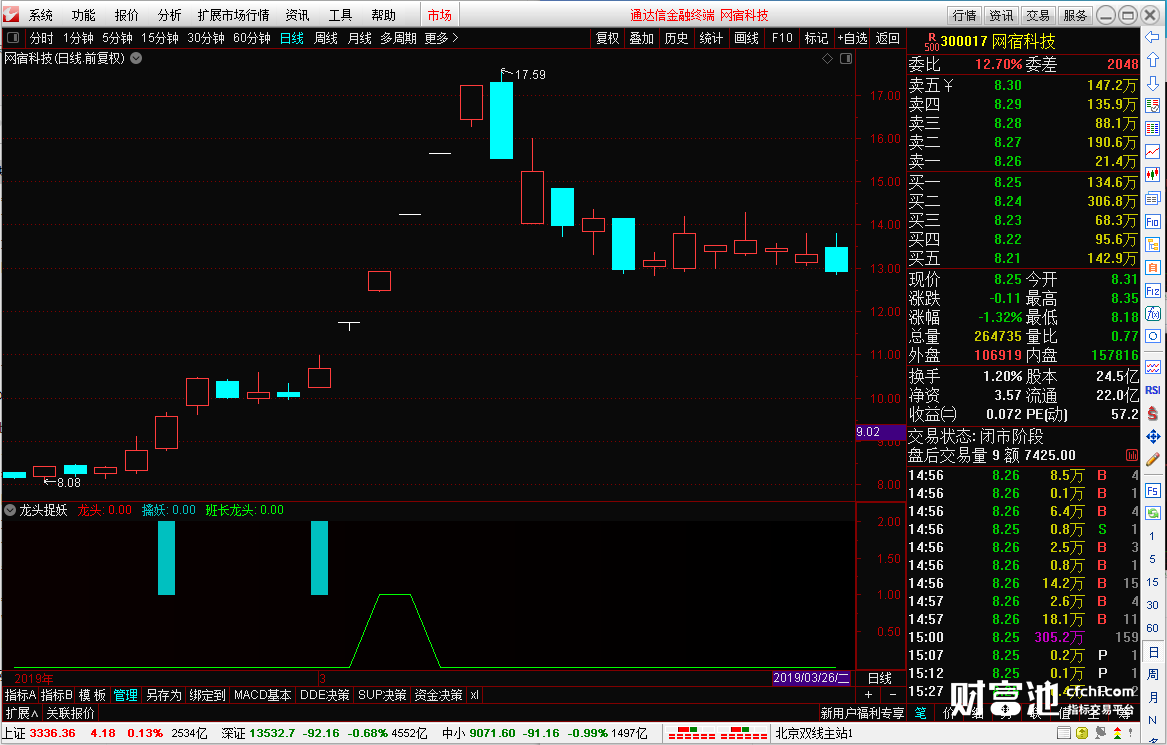1167x745 pixels.
Task: Click the red application logo top-left
Action: coord(10,14)
